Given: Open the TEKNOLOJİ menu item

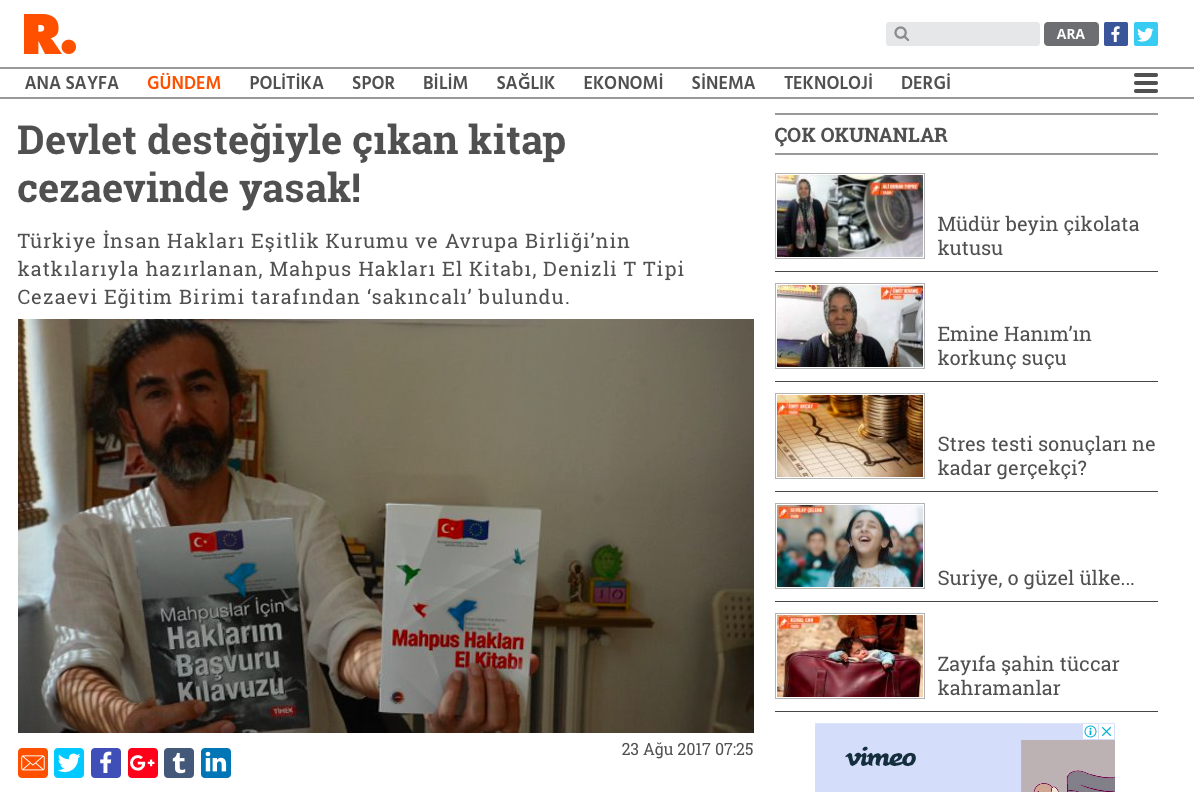Looking at the screenshot, I should coord(828,83).
